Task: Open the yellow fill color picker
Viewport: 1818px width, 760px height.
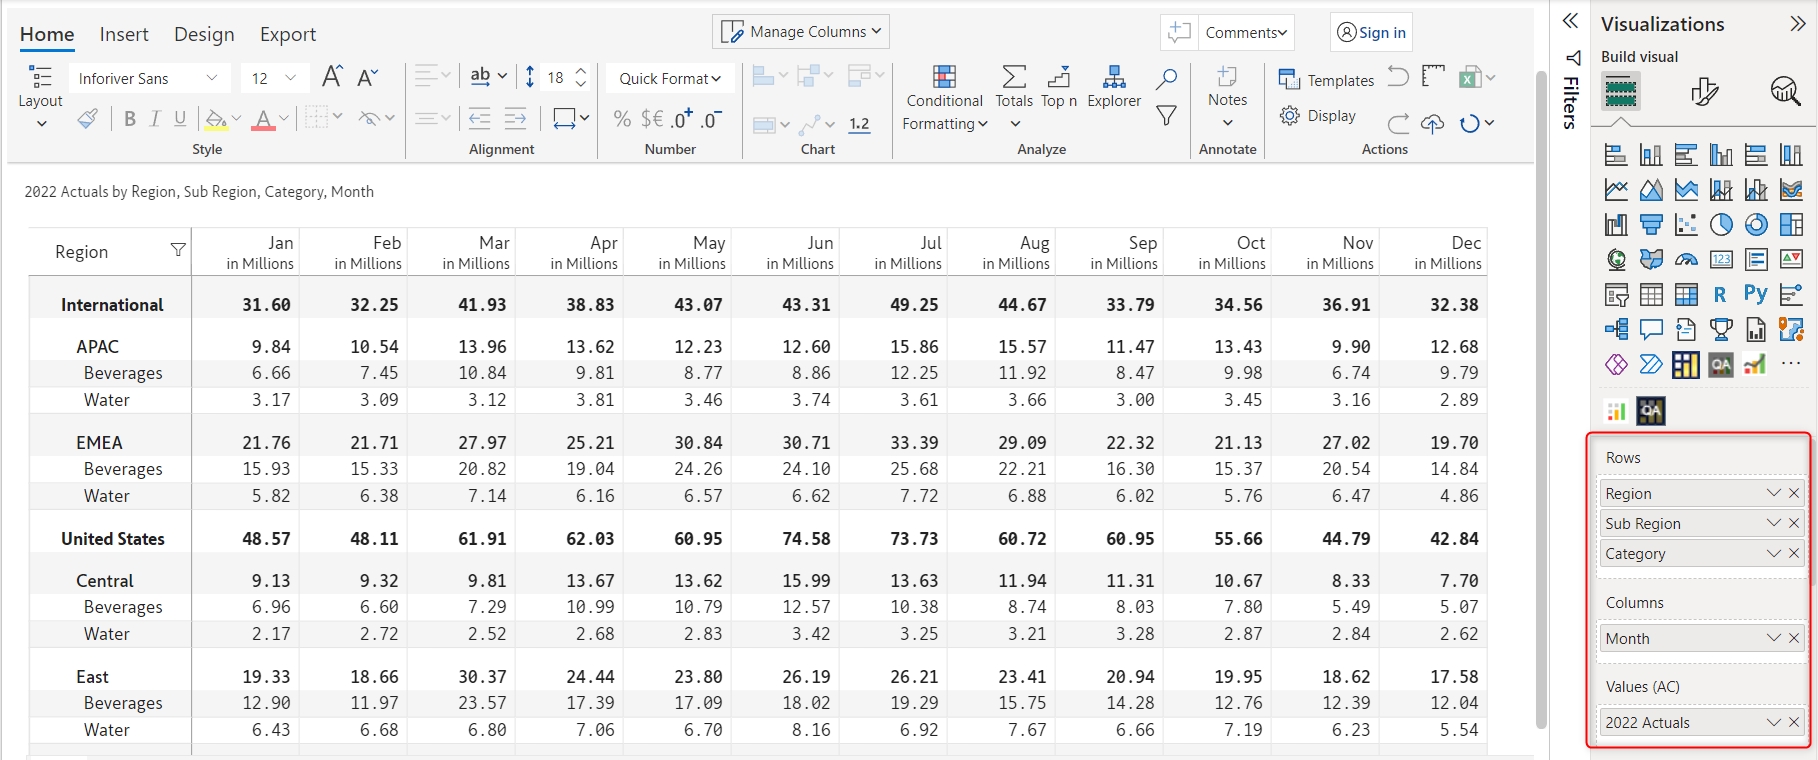Action: coord(216,119)
